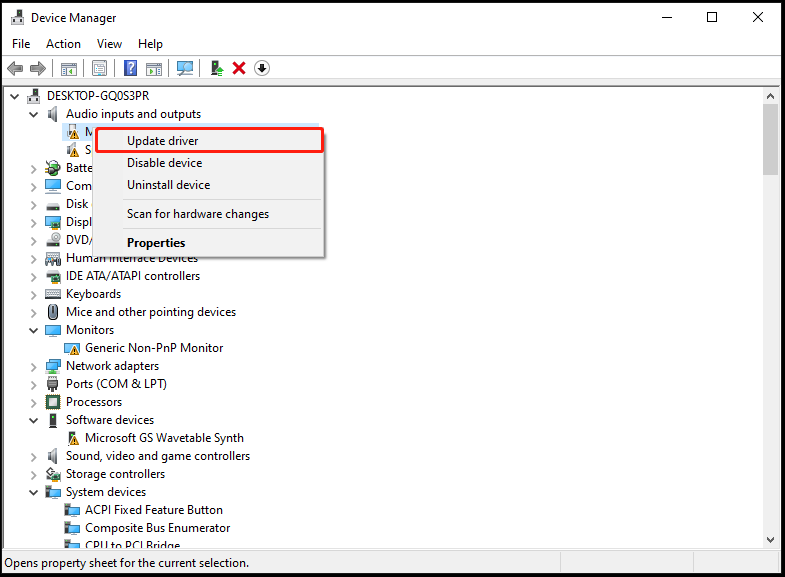
Task: Click Scan for hardware changes toolbar icon
Action: [185, 69]
